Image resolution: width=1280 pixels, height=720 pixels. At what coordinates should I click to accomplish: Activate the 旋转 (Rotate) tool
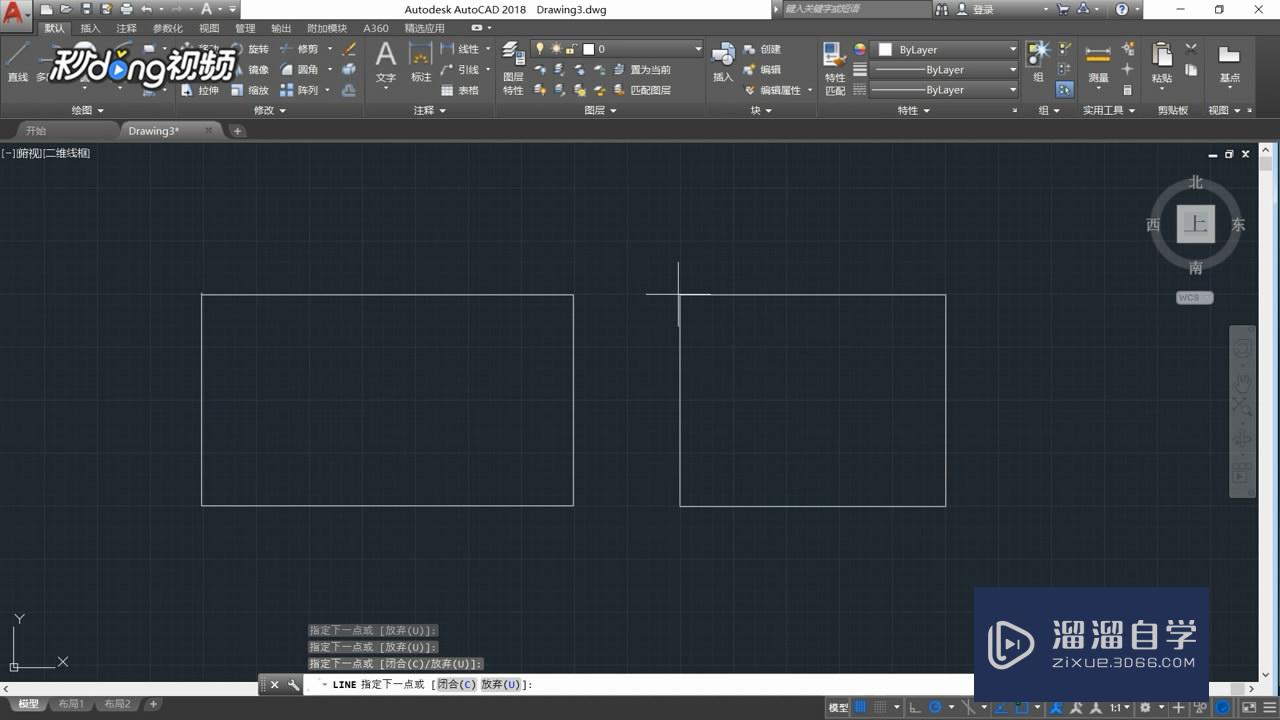258,48
